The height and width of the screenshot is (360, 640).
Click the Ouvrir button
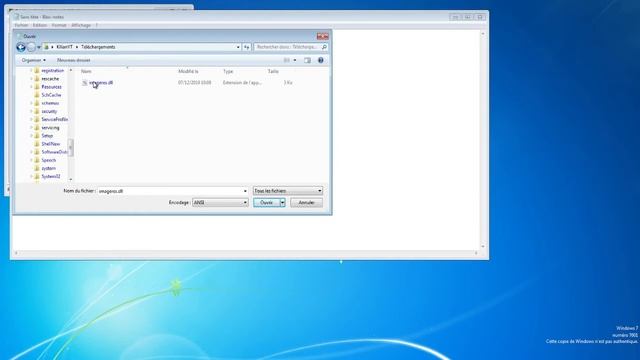tap(267, 202)
